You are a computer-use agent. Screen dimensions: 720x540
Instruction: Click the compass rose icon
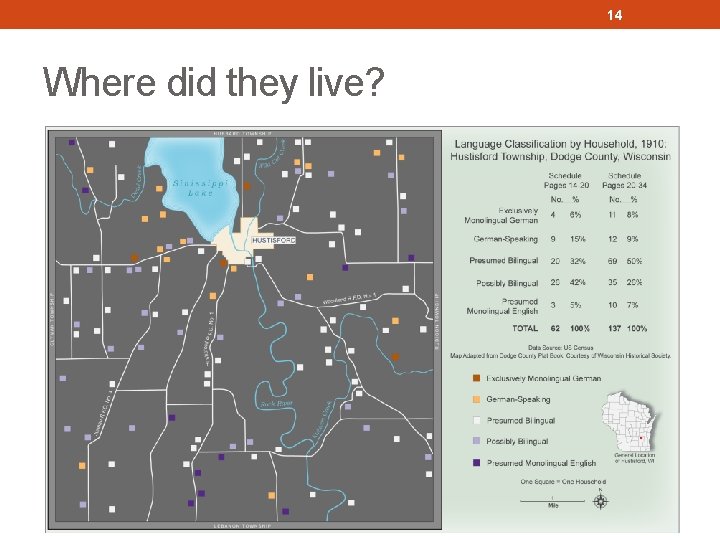(x=601, y=501)
